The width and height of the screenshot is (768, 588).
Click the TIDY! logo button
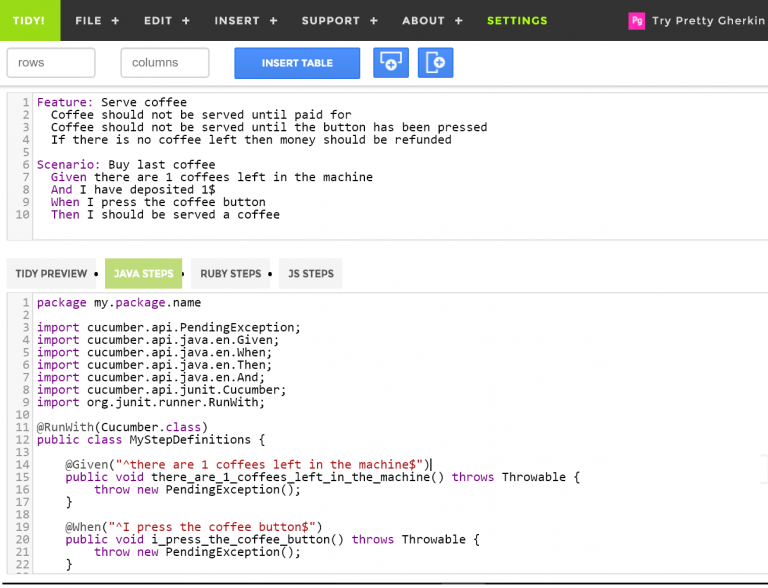(x=30, y=20)
